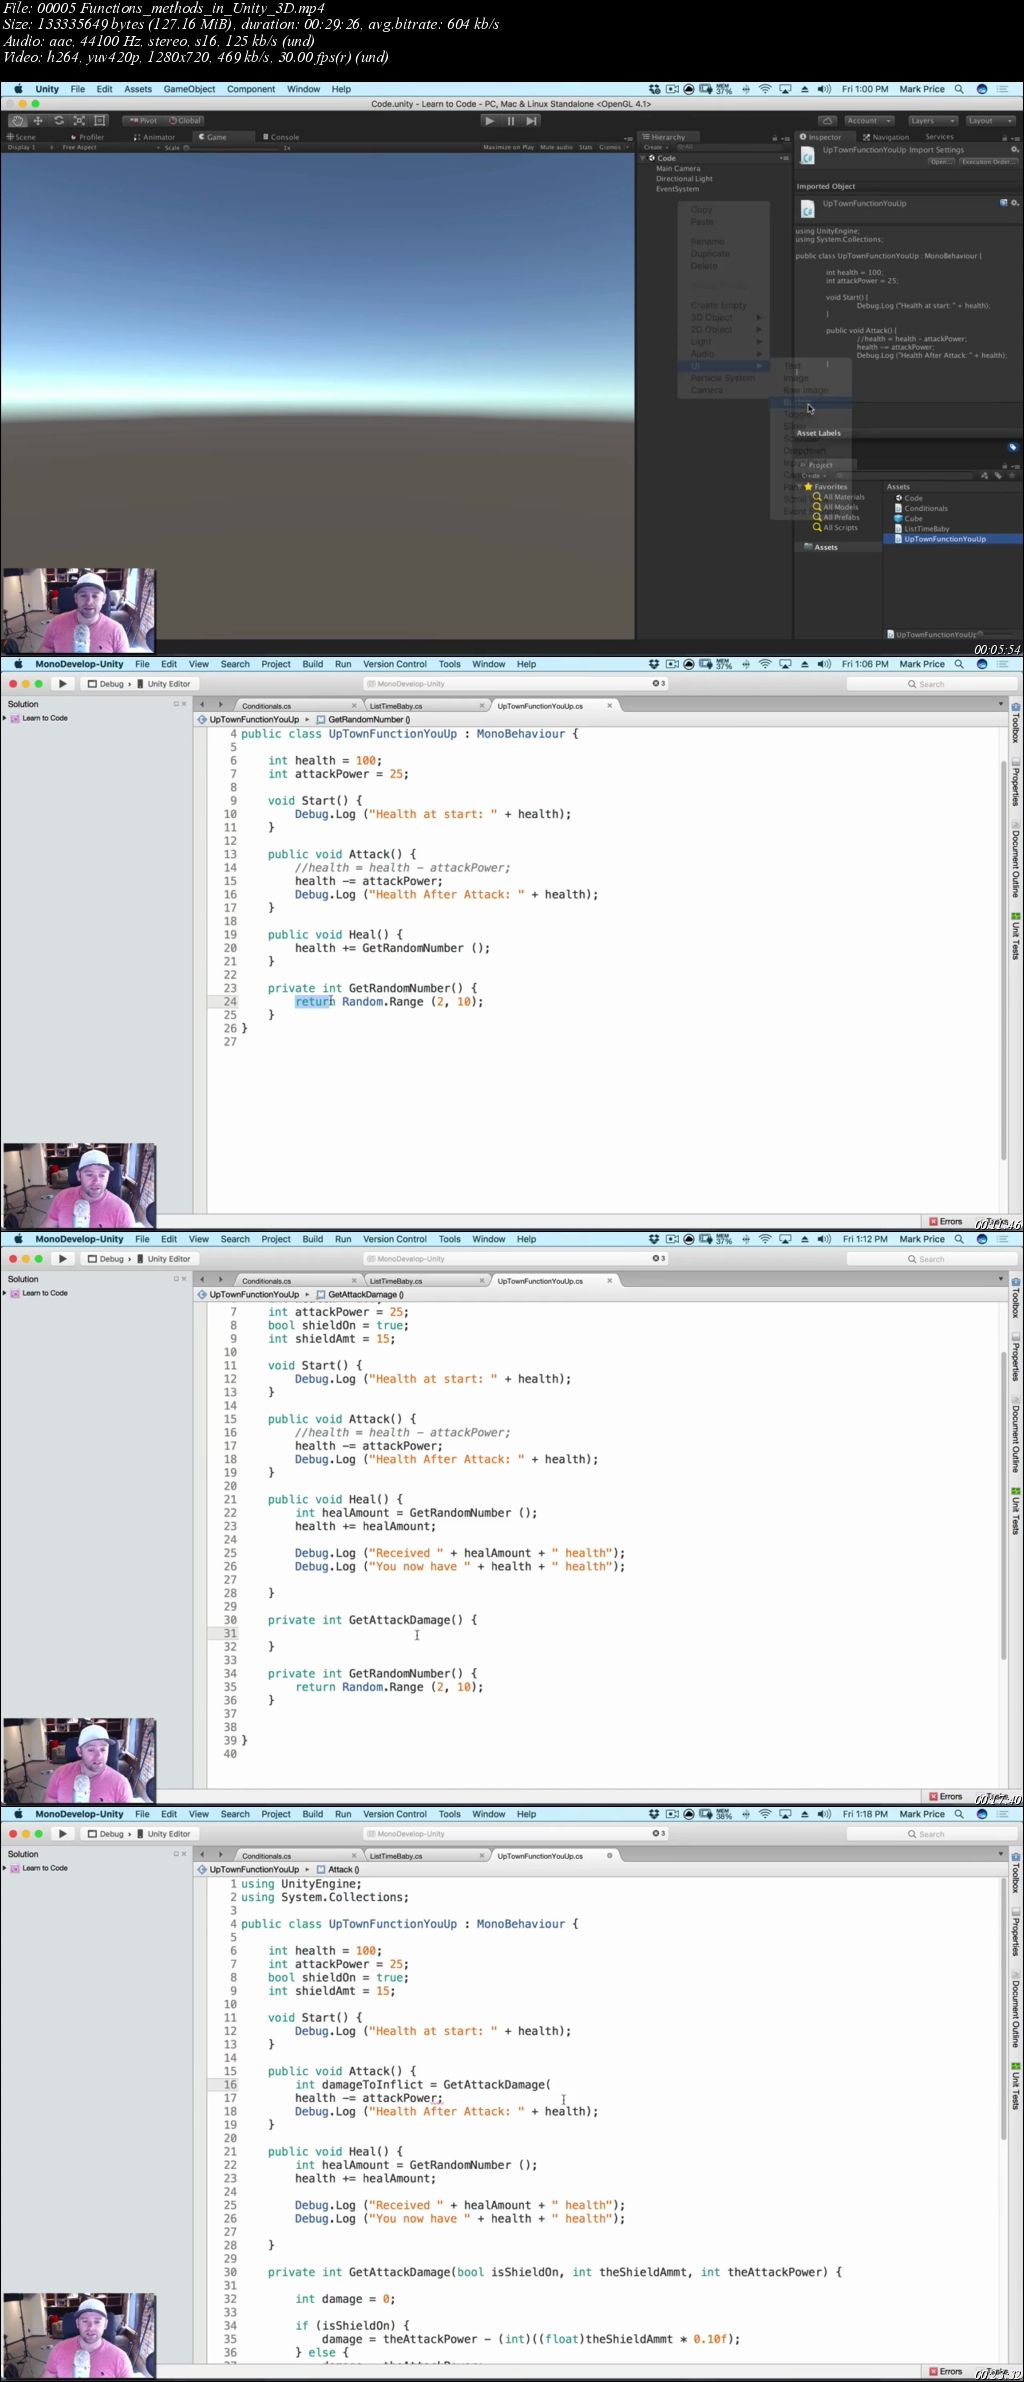
Task: Open the Display 1 dropdown
Action: click(29, 147)
